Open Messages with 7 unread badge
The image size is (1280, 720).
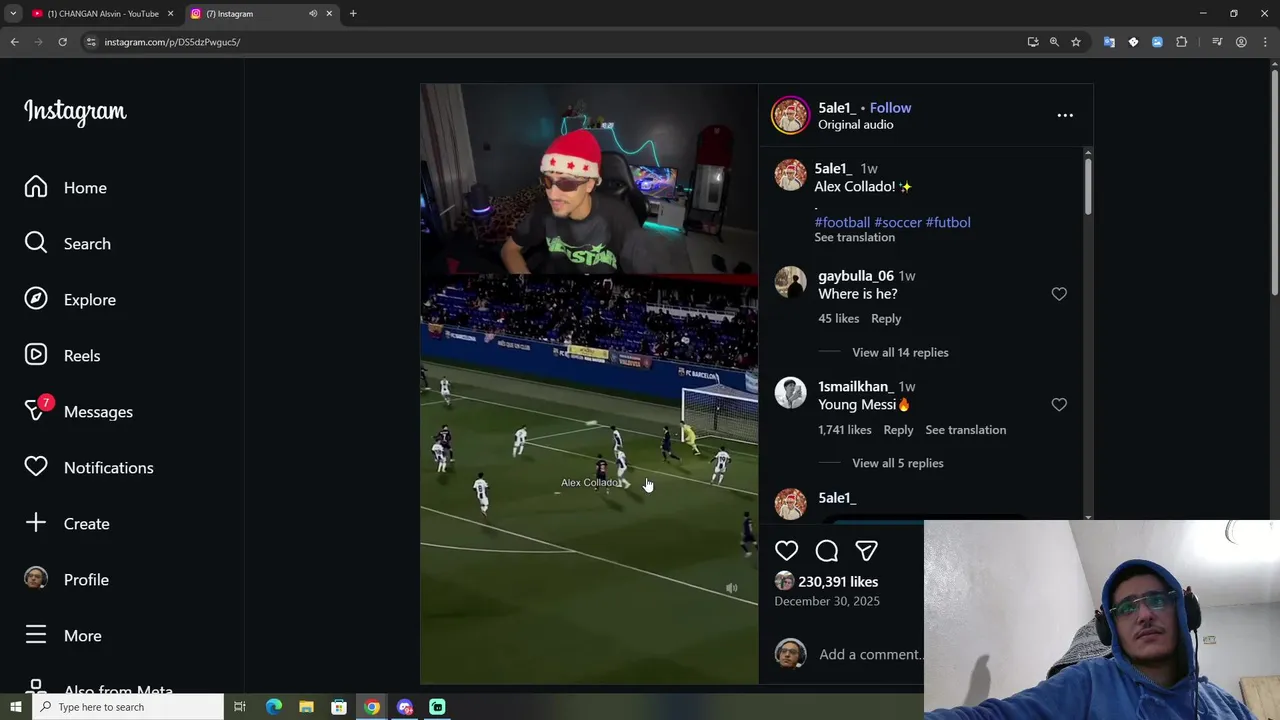tap(78, 411)
